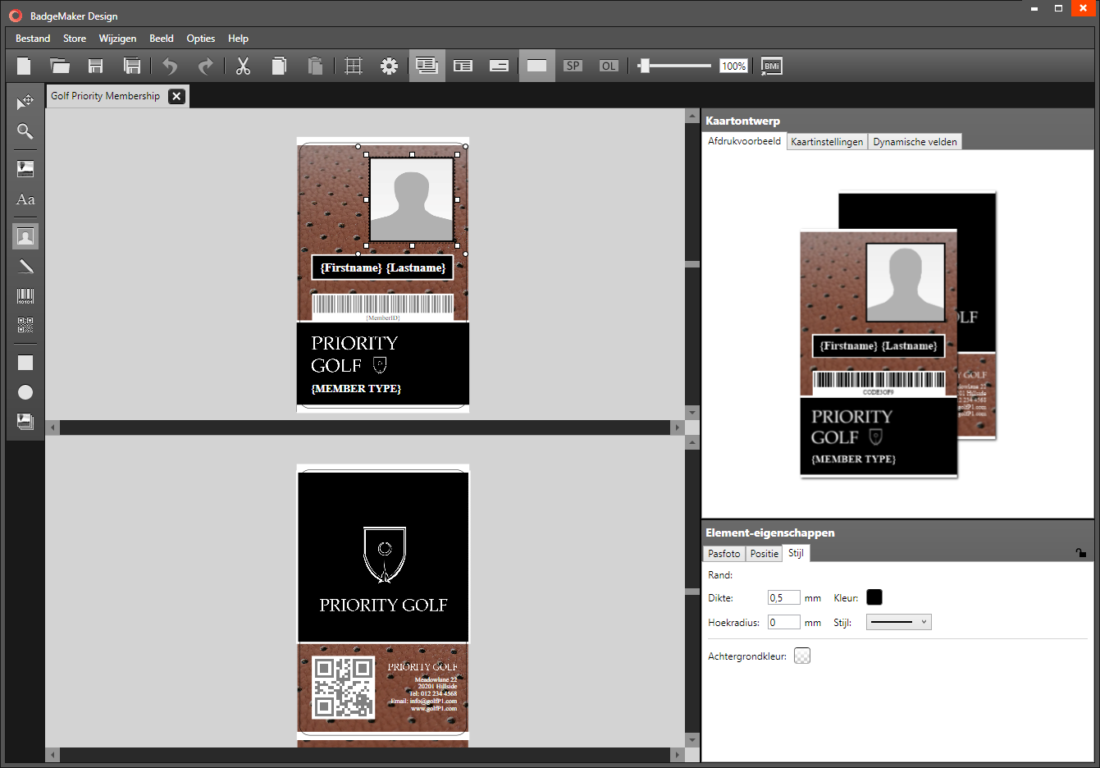Change the border Kleur color swatch

click(874, 597)
